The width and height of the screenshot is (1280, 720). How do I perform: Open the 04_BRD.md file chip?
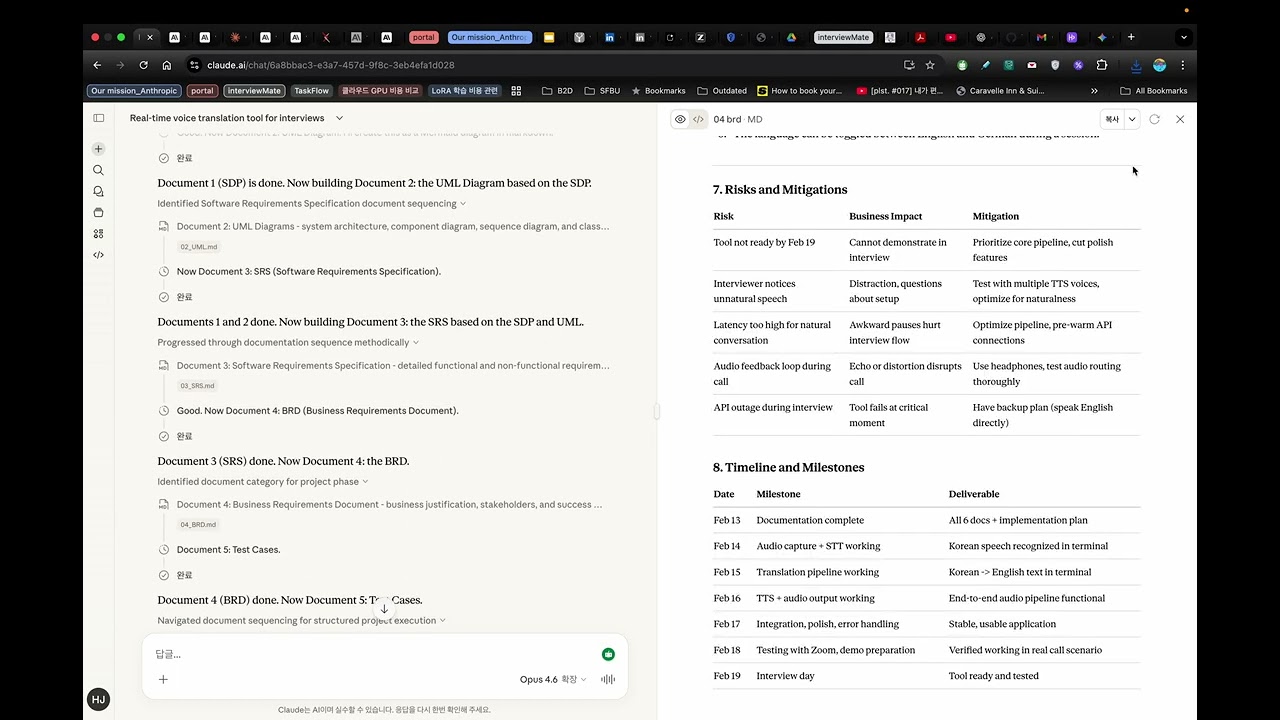[198, 524]
